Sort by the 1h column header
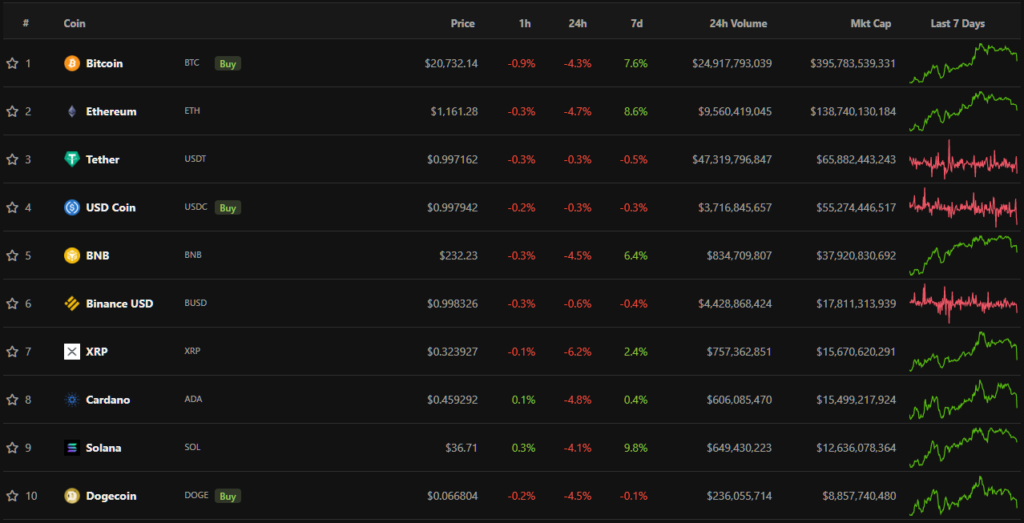Screen dimensions: 1024x523 525,24
